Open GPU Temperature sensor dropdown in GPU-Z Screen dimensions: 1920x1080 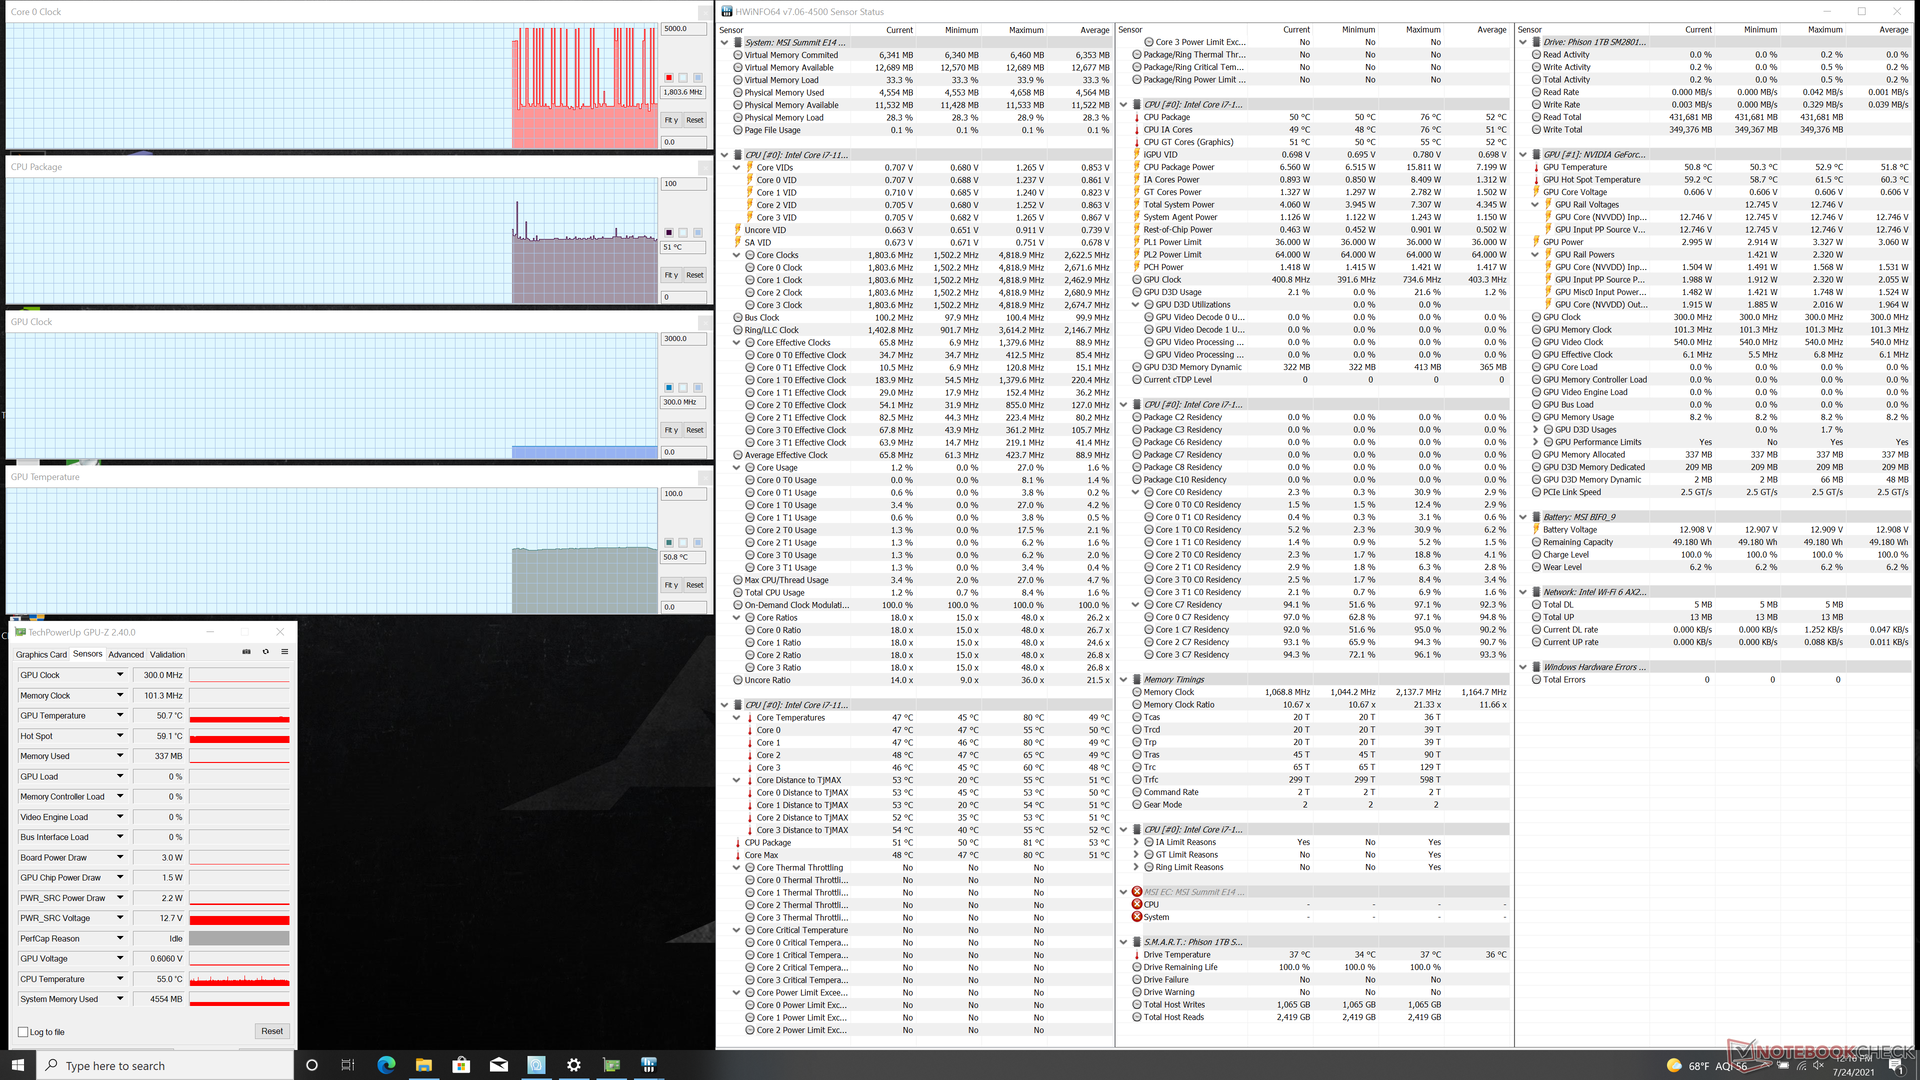point(120,715)
